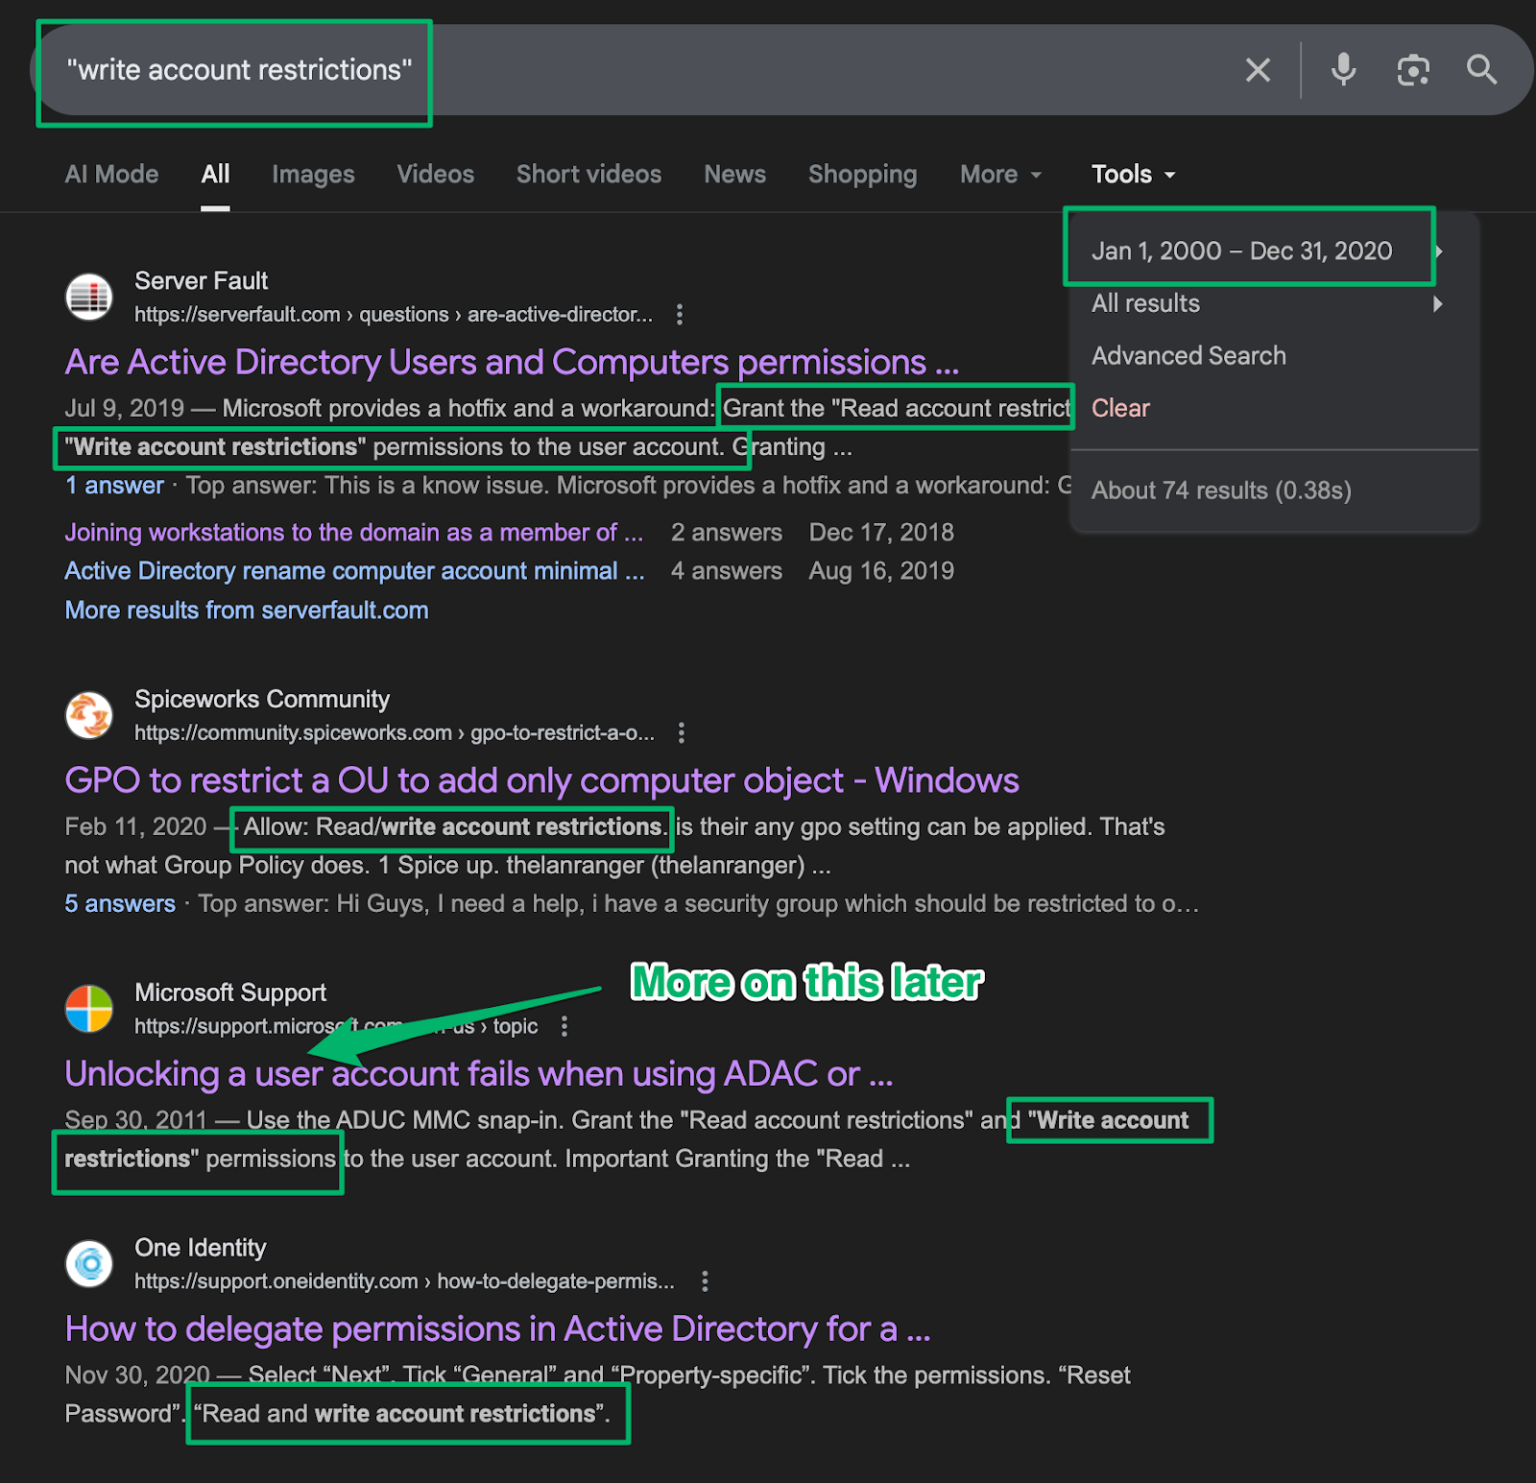1536x1483 pixels.
Task: Collapse the Tools dropdown
Action: [1132, 175]
